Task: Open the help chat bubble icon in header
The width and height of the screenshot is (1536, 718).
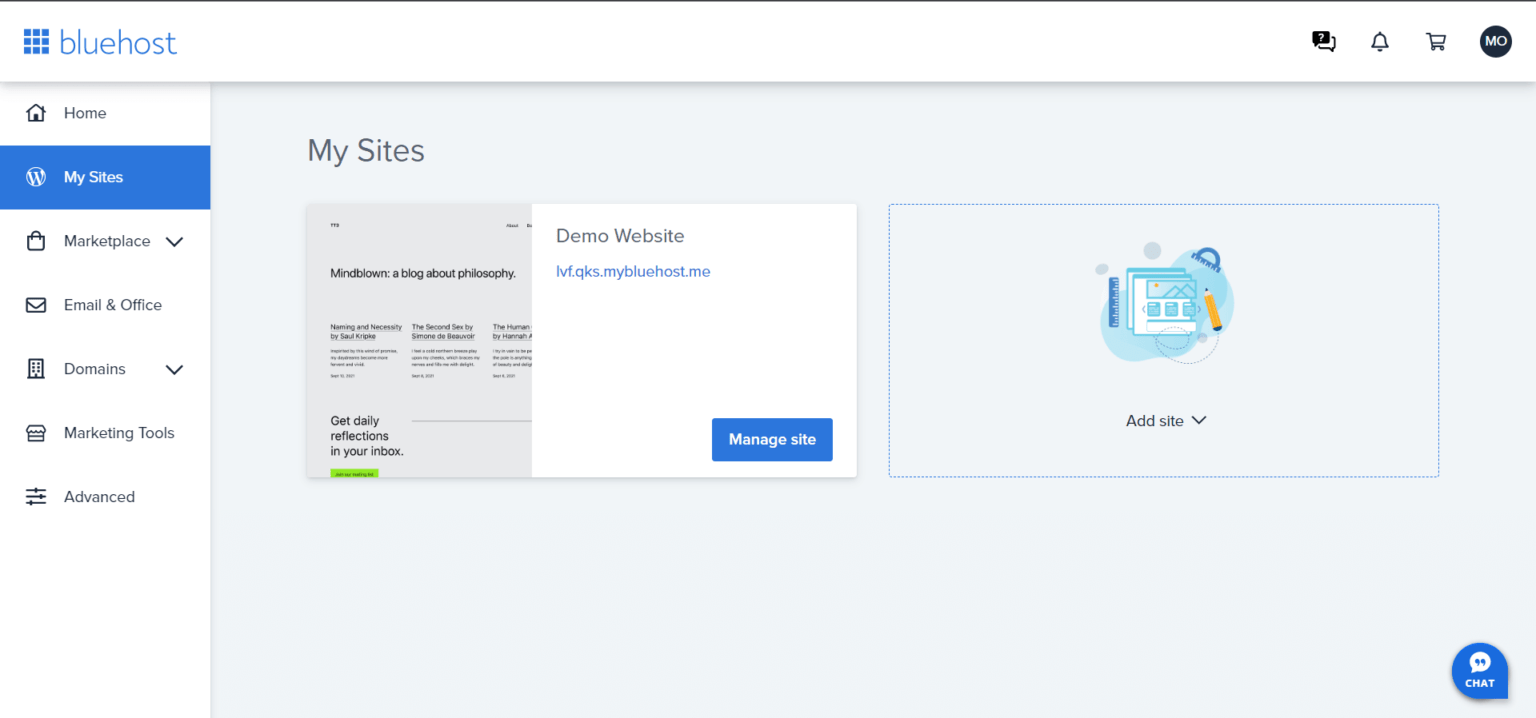Action: pyautogui.click(x=1323, y=41)
